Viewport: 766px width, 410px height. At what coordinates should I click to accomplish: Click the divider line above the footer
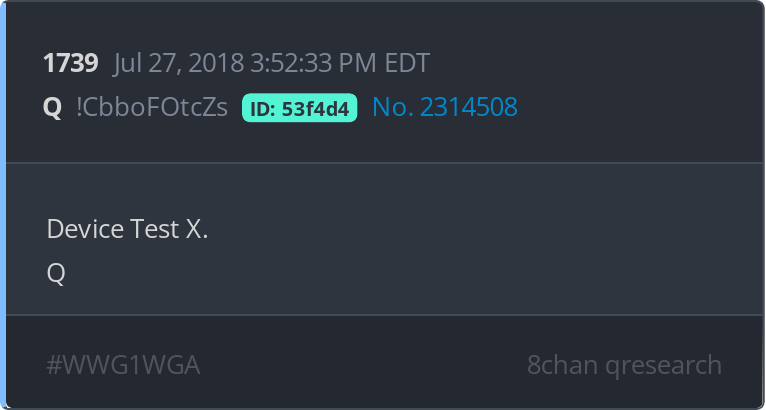pyautogui.click(x=384, y=315)
